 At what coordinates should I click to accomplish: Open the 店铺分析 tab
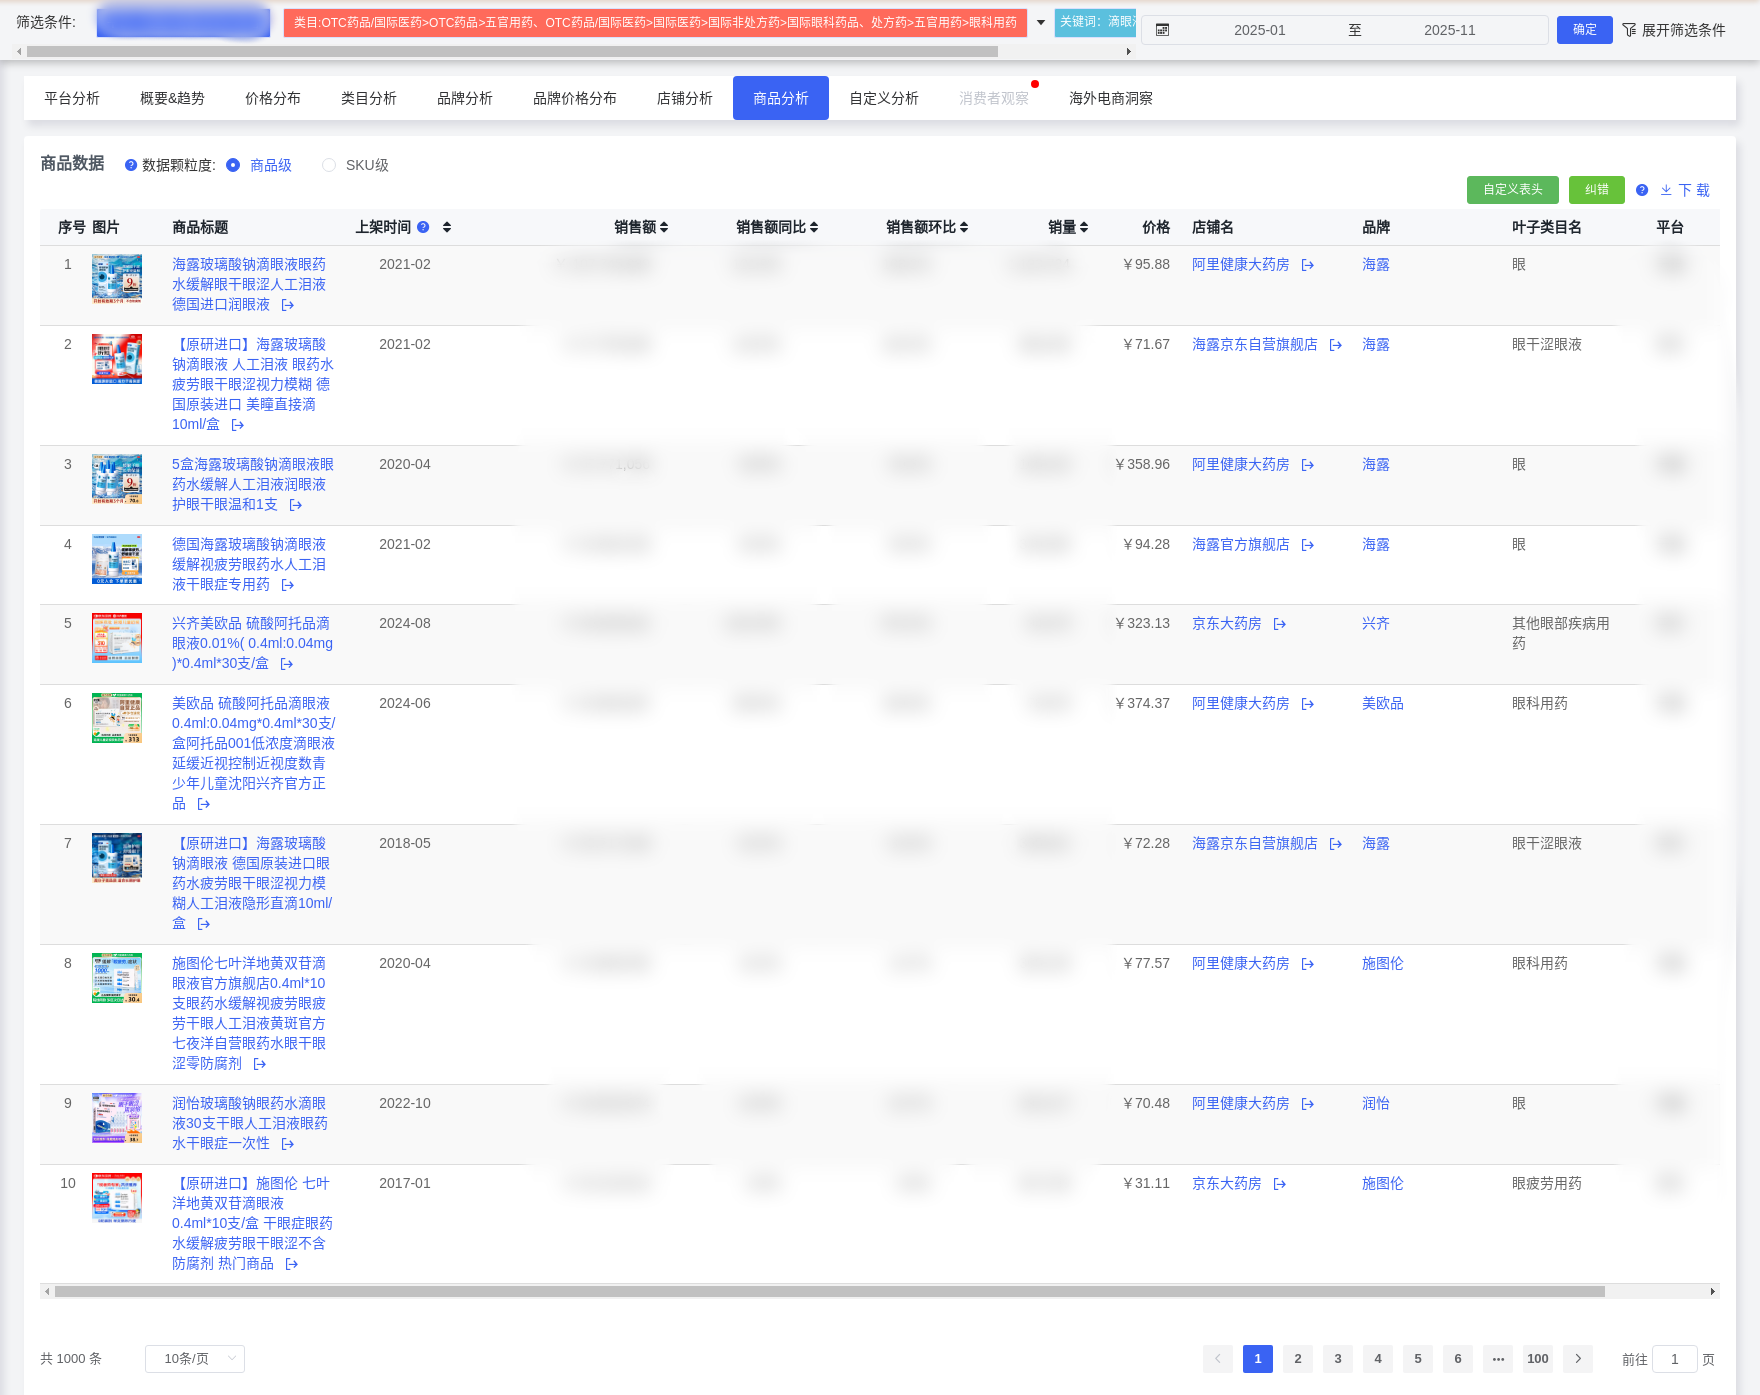point(684,98)
